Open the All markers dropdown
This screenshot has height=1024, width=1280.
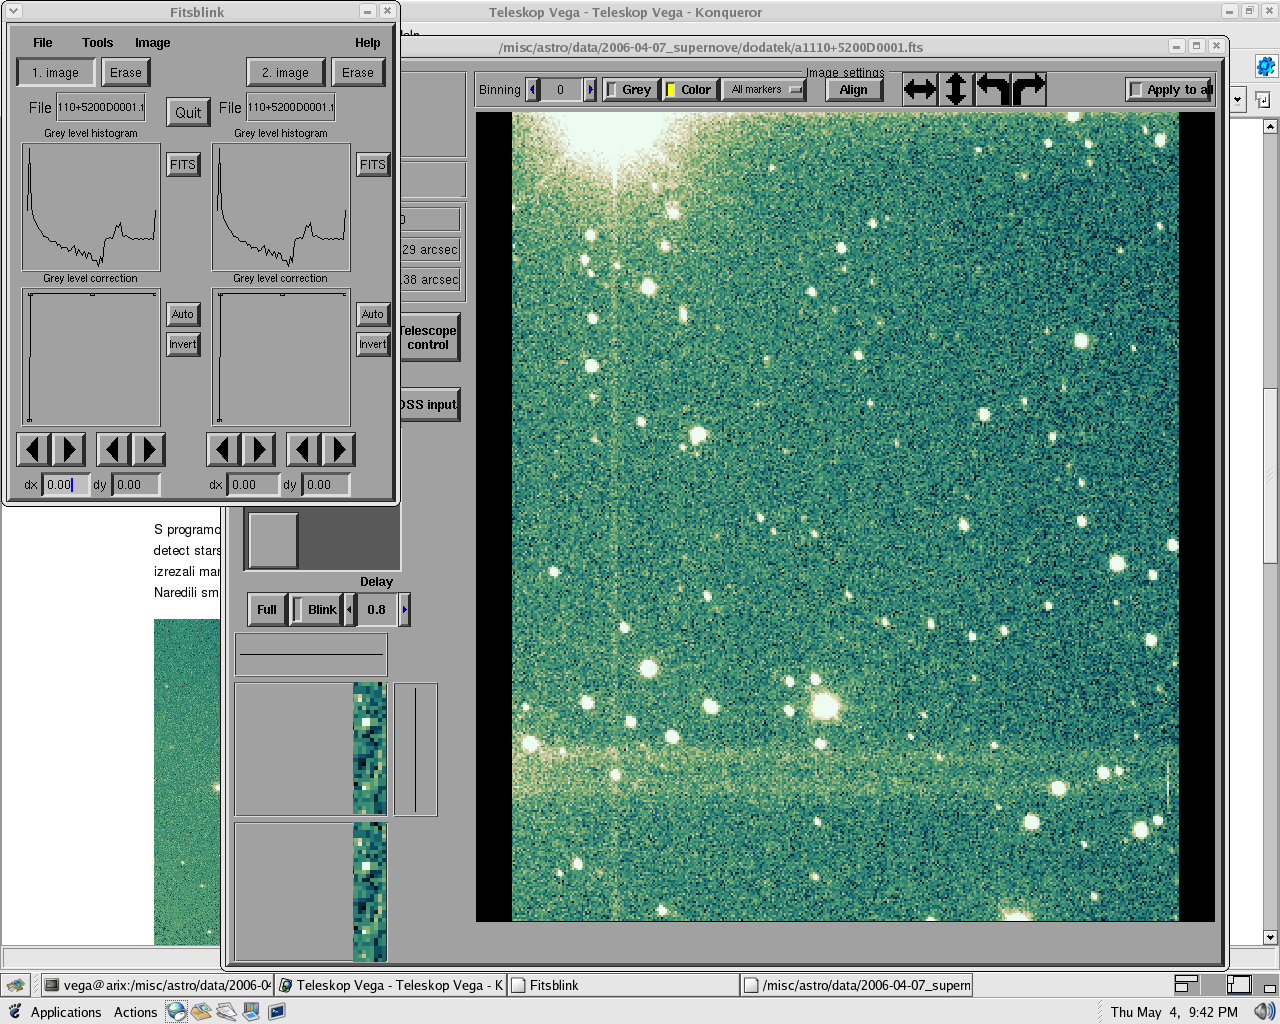click(x=764, y=89)
